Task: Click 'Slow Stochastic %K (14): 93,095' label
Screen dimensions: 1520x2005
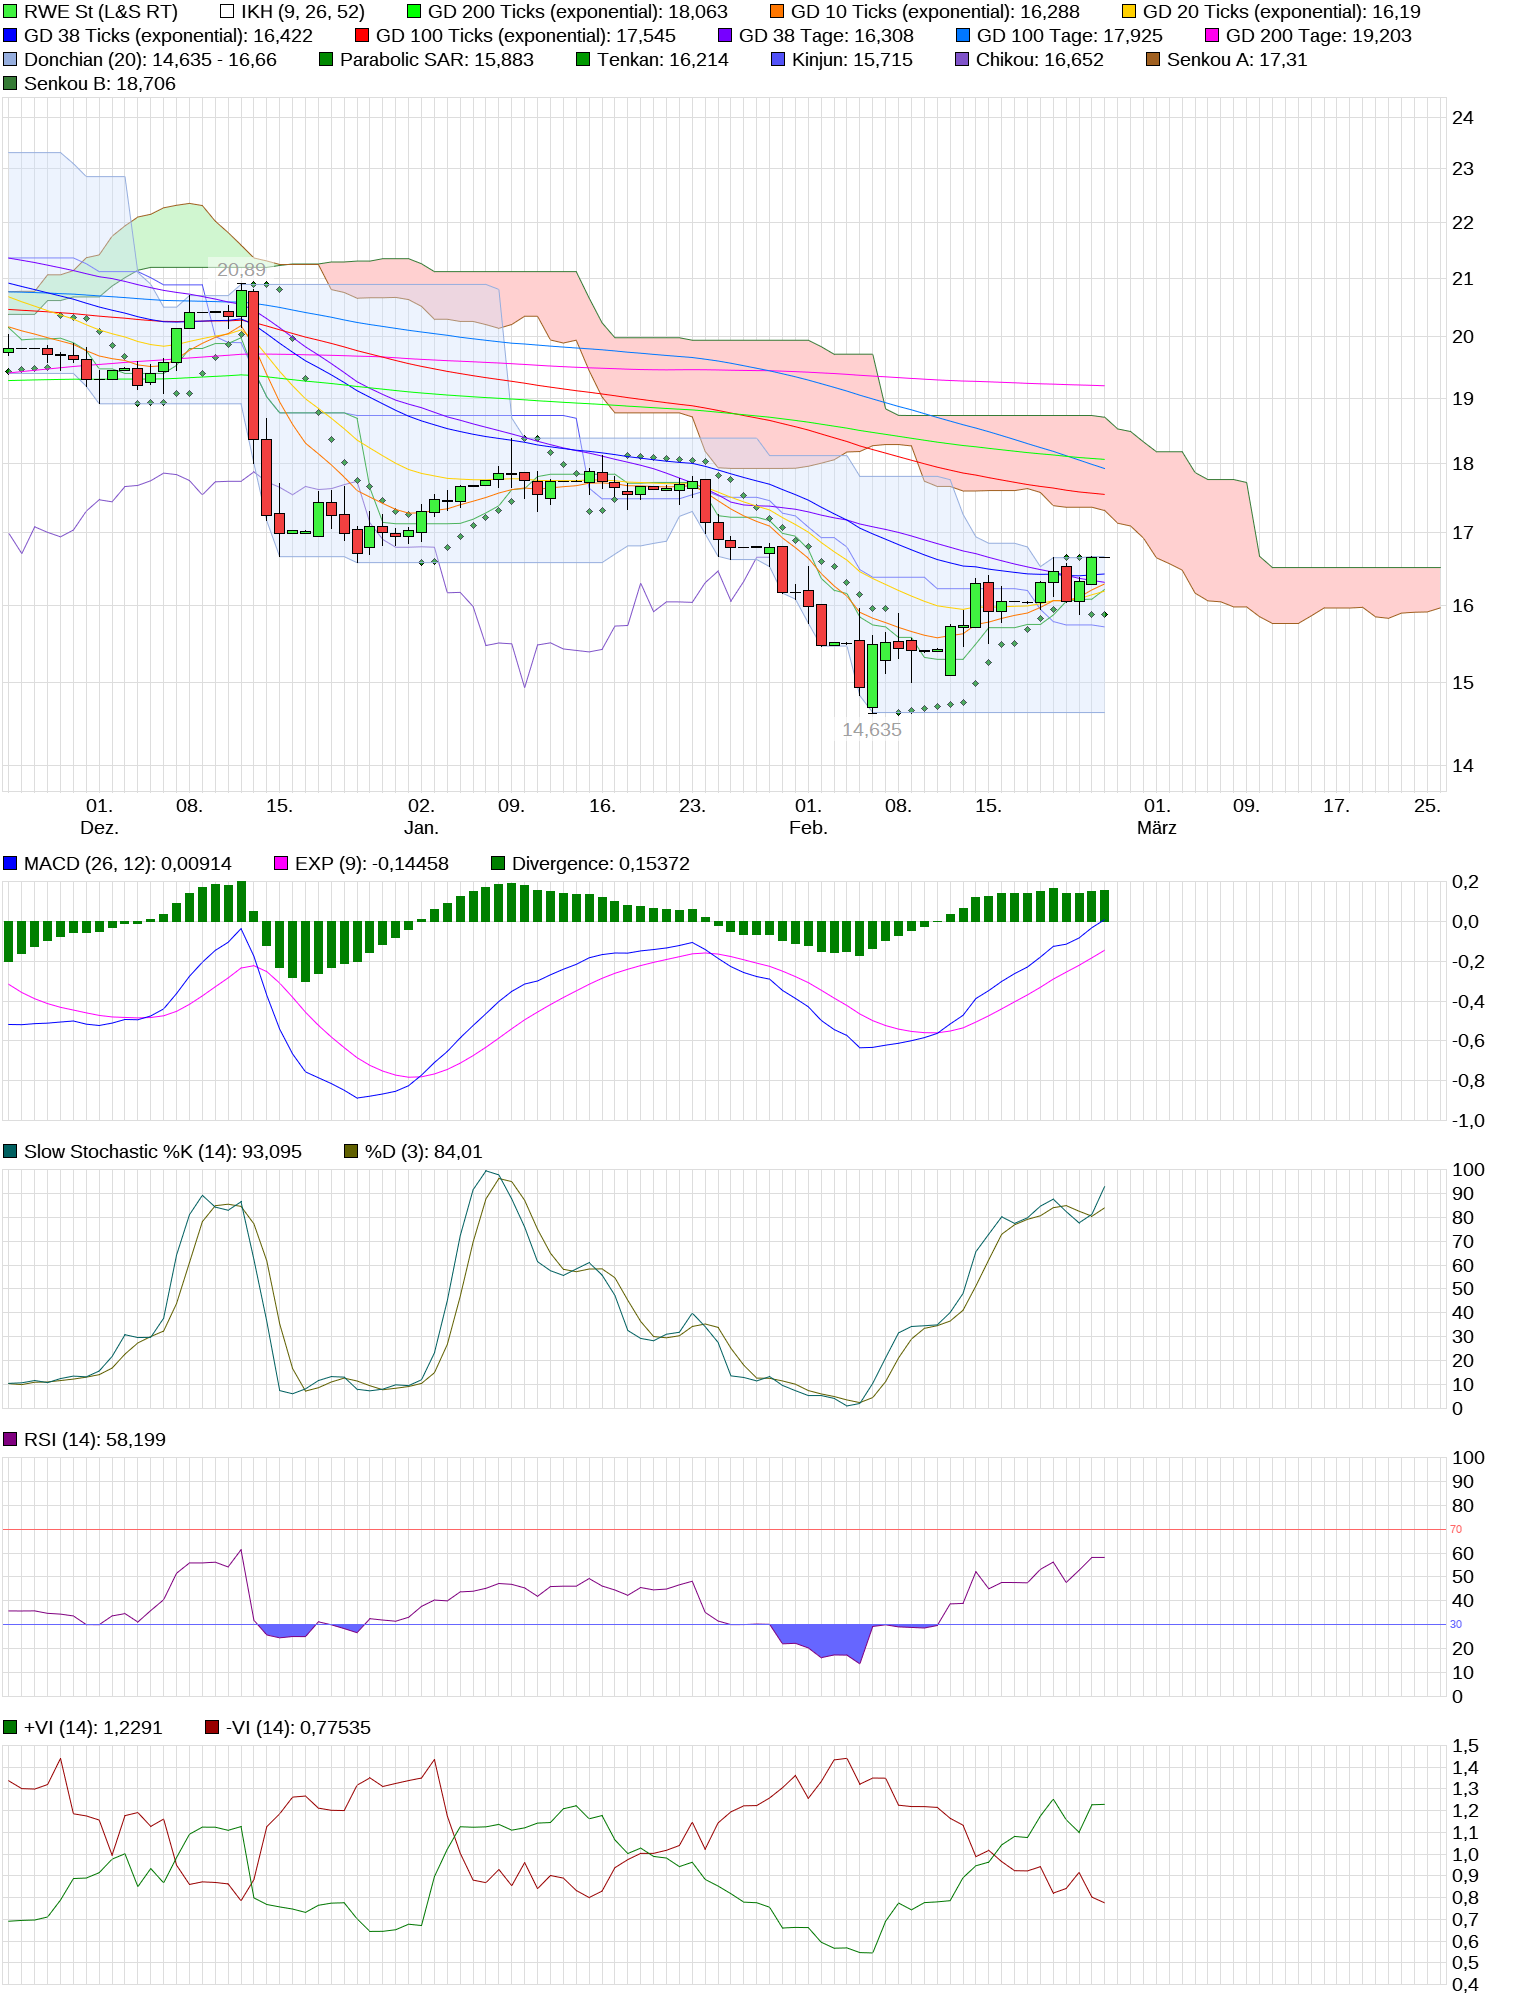Action: tap(163, 1152)
